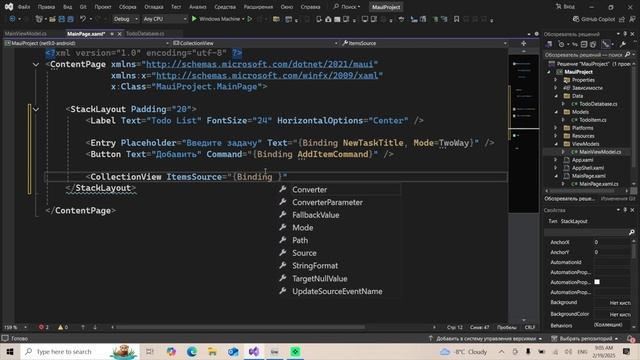Screen dimensions: 640x360
Task: Click the Undo arrow toolbar icon
Action: (83, 19)
